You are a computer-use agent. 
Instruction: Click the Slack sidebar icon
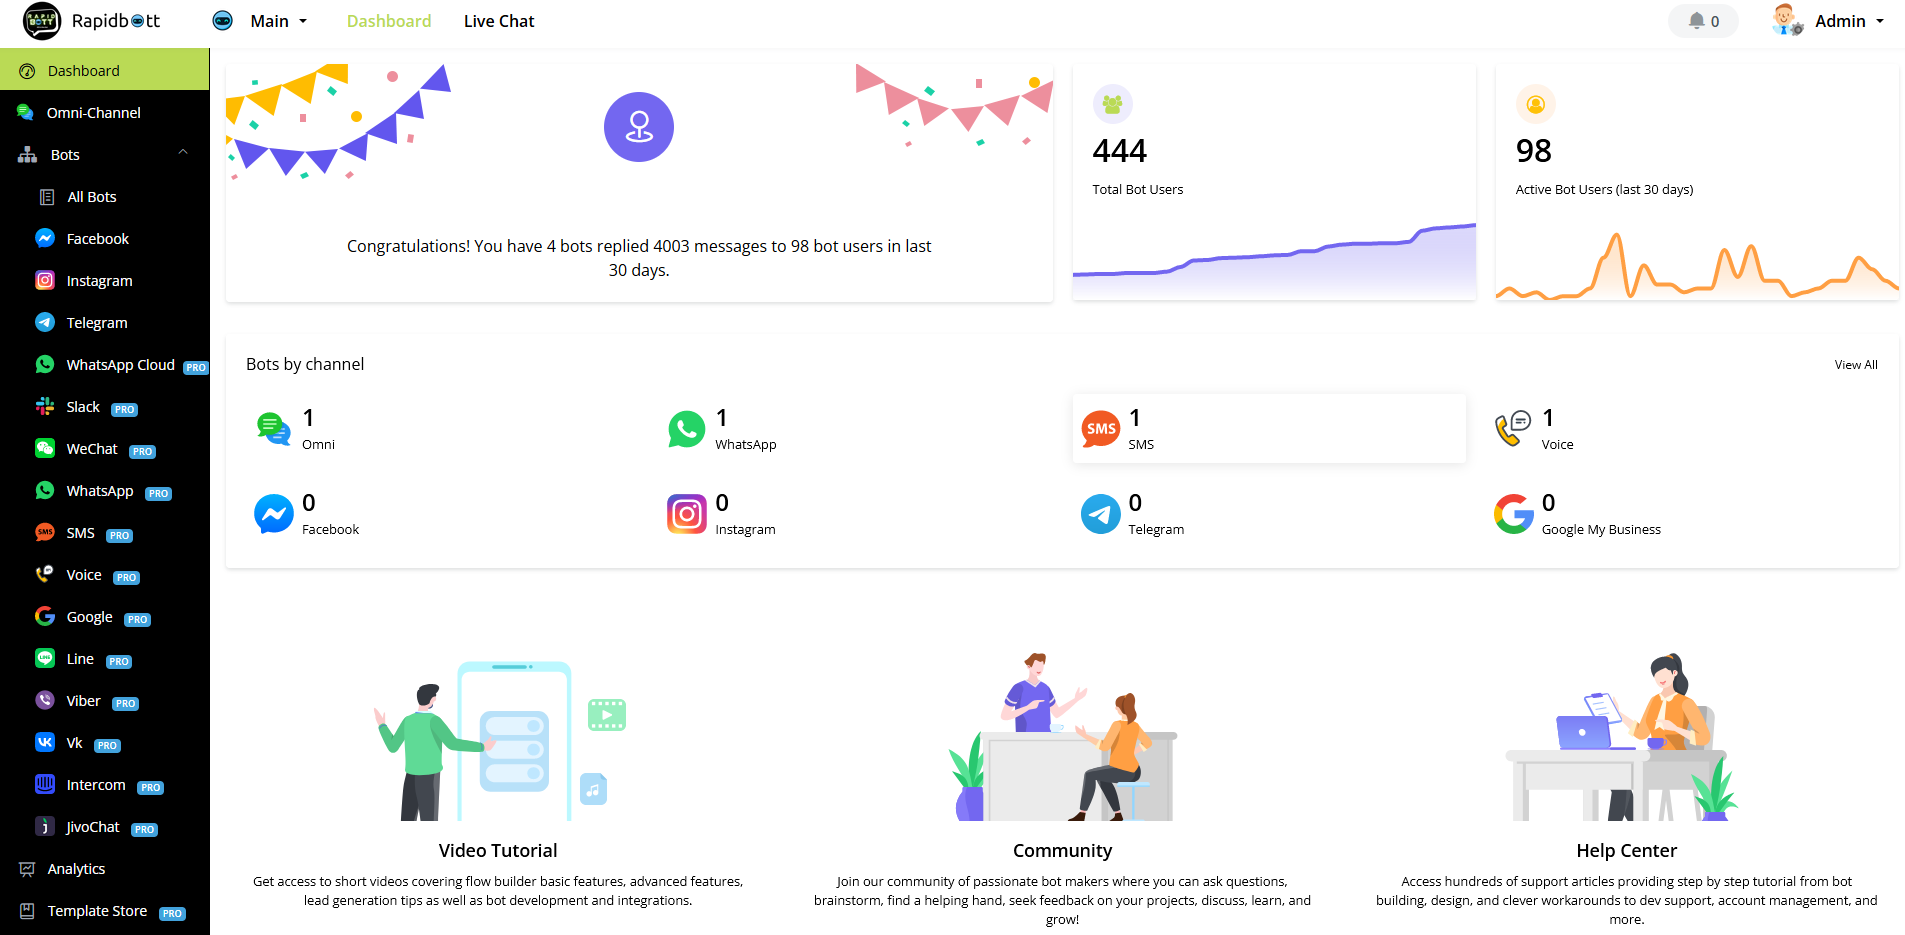pyautogui.click(x=45, y=406)
